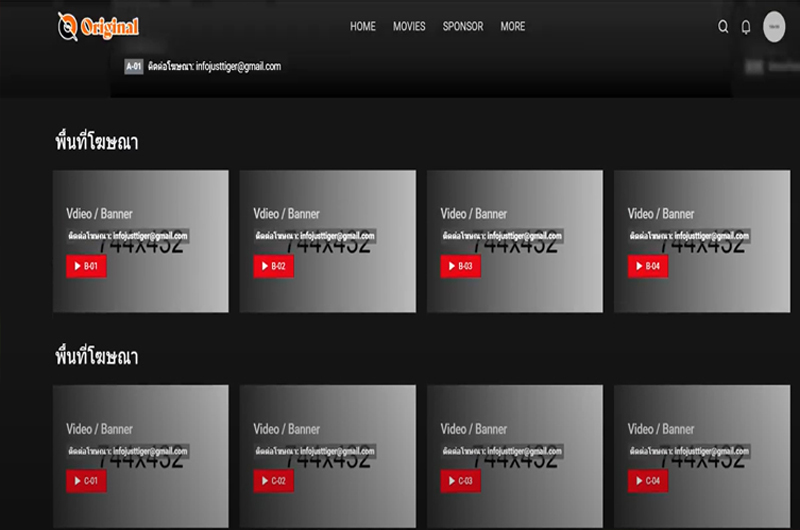Open the user profile avatar
This screenshot has width=800, height=530.
[774, 27]
